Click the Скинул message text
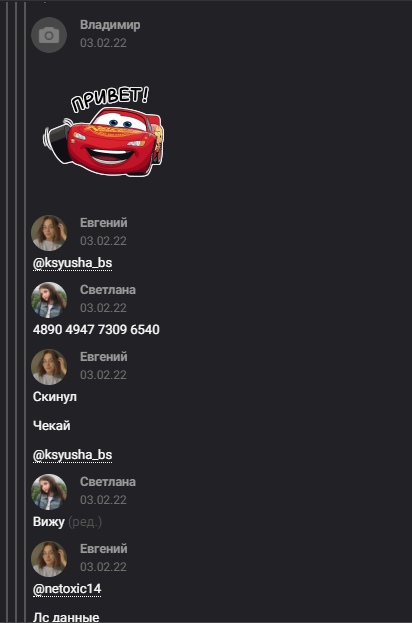This screenshot has height=623, width=412. click(55, 397)
